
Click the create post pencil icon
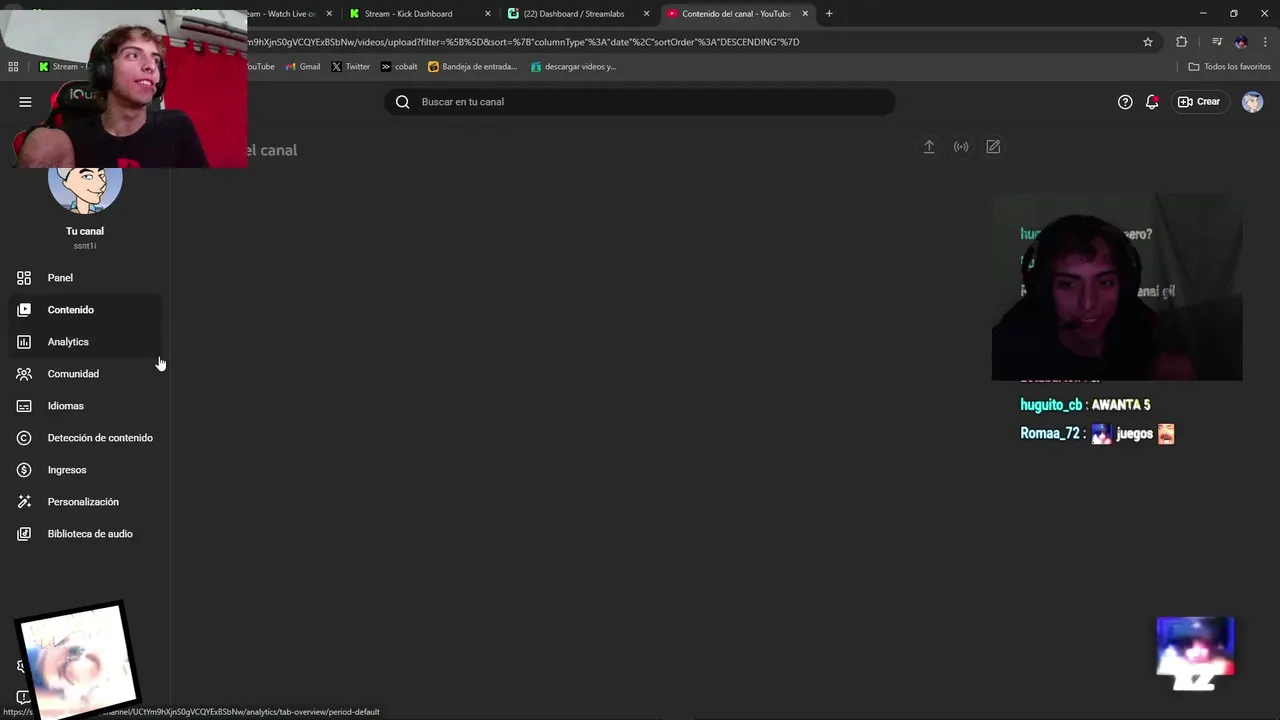tap(993, 147)
